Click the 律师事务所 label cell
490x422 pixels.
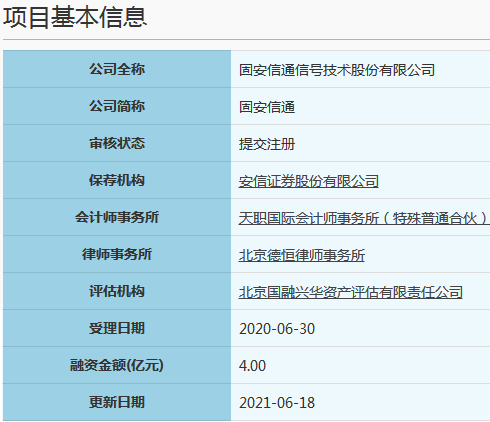click(x=117, y=254)
